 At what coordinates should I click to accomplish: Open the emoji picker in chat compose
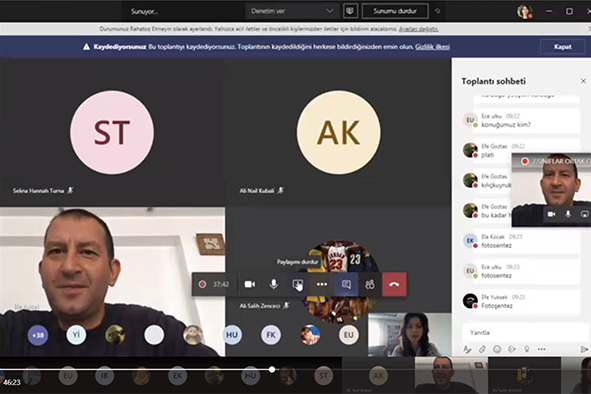pyautogui.click(x=497, y=350)
